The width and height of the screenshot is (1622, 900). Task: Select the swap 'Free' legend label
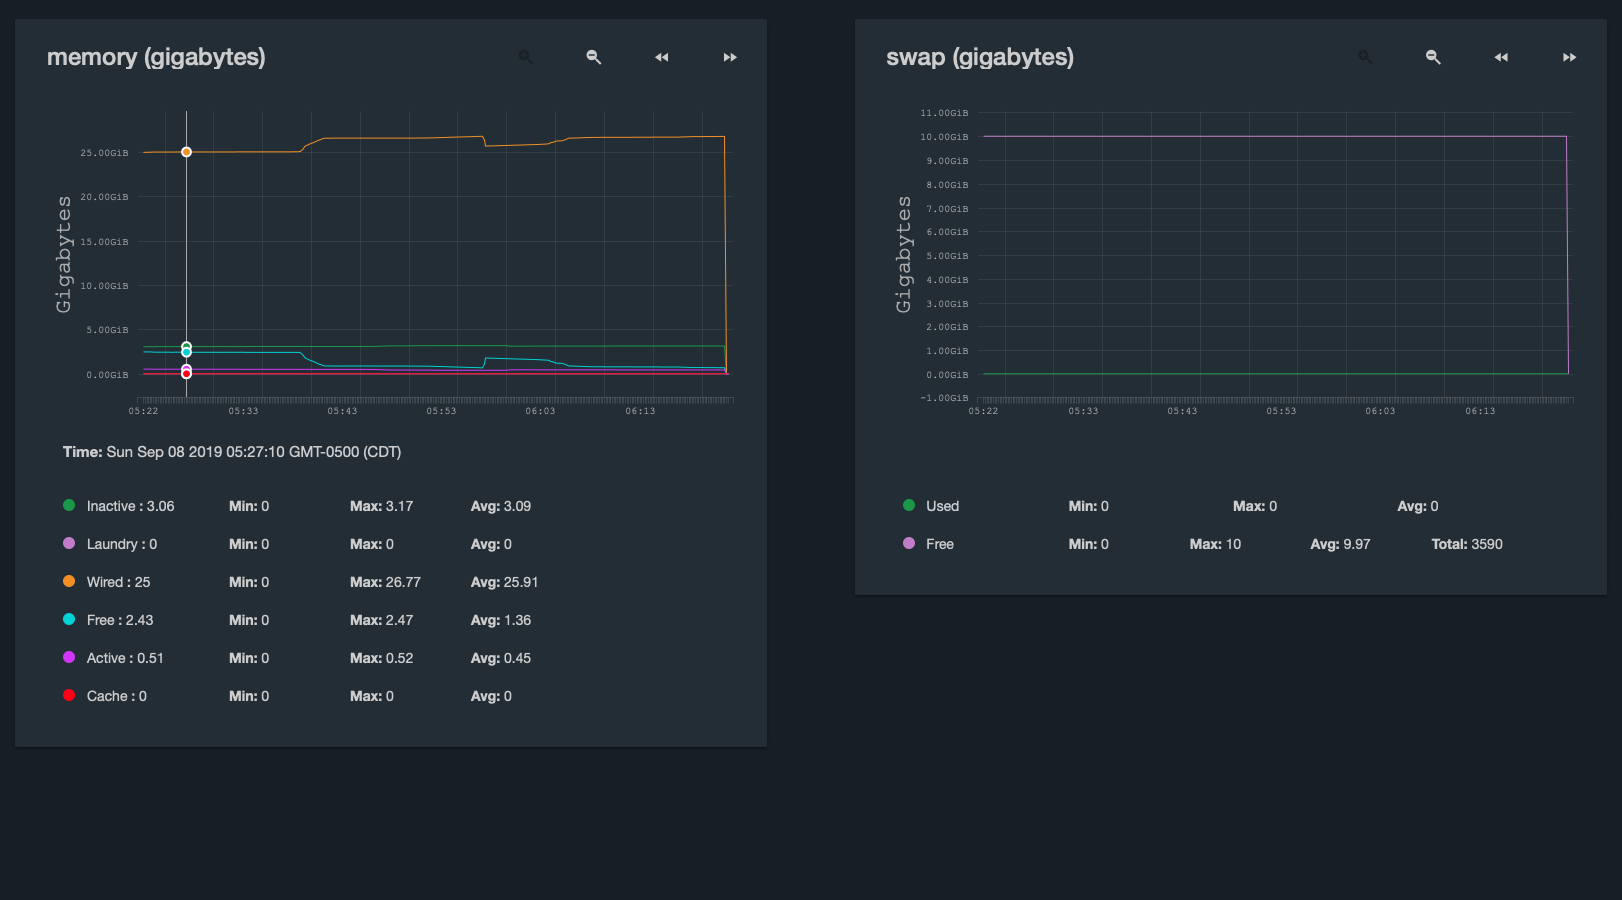click(940, 544)
